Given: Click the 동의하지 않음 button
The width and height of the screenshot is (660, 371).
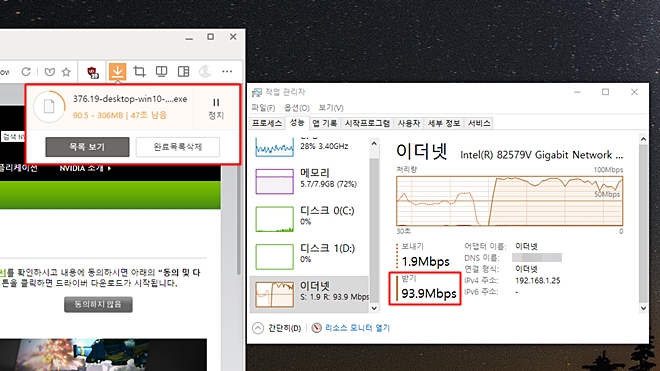Looking at the screenshot, I should [98, 304].
